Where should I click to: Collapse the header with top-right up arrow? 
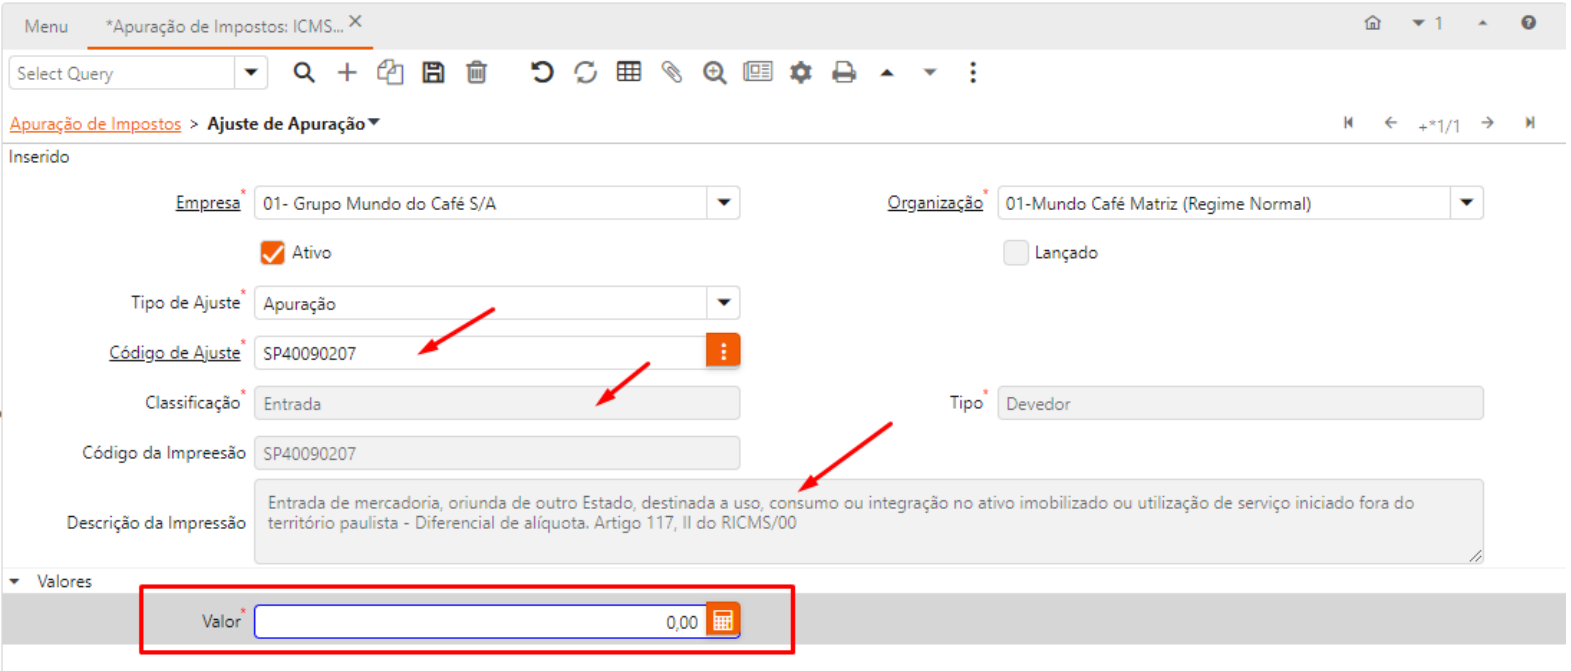[1483, 23]
